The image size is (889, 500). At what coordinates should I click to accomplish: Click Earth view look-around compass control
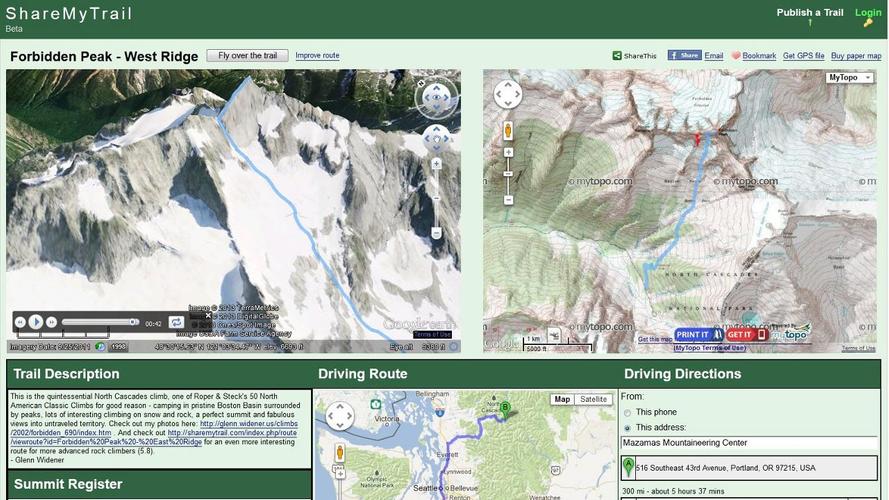[x=436, y=97]
